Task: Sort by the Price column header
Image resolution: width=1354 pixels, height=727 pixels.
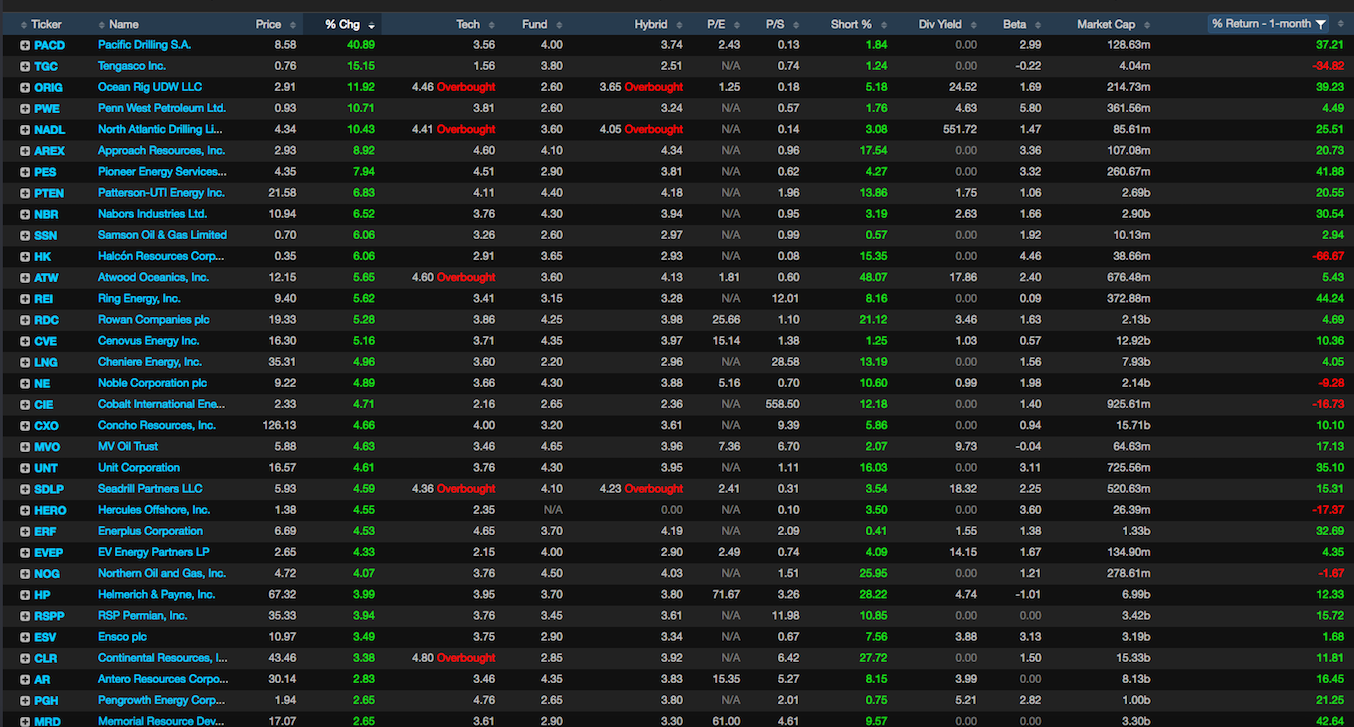Action: 268,24
